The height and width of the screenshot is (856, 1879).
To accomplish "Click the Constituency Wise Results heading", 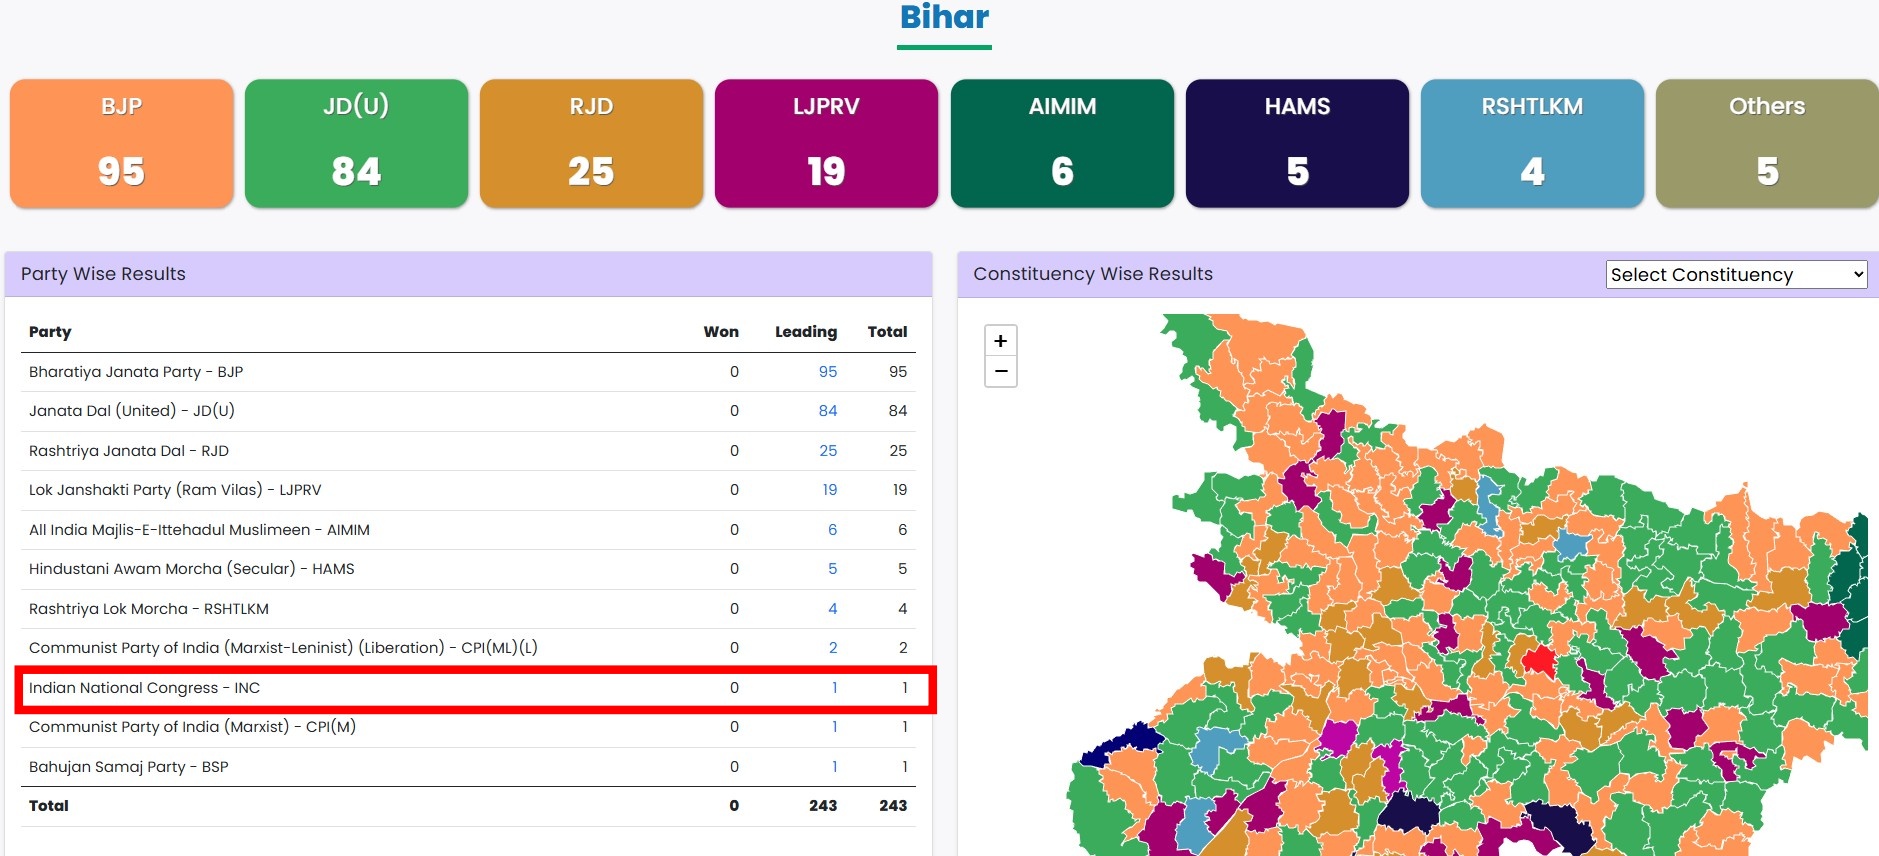I will click(1093, 274).
